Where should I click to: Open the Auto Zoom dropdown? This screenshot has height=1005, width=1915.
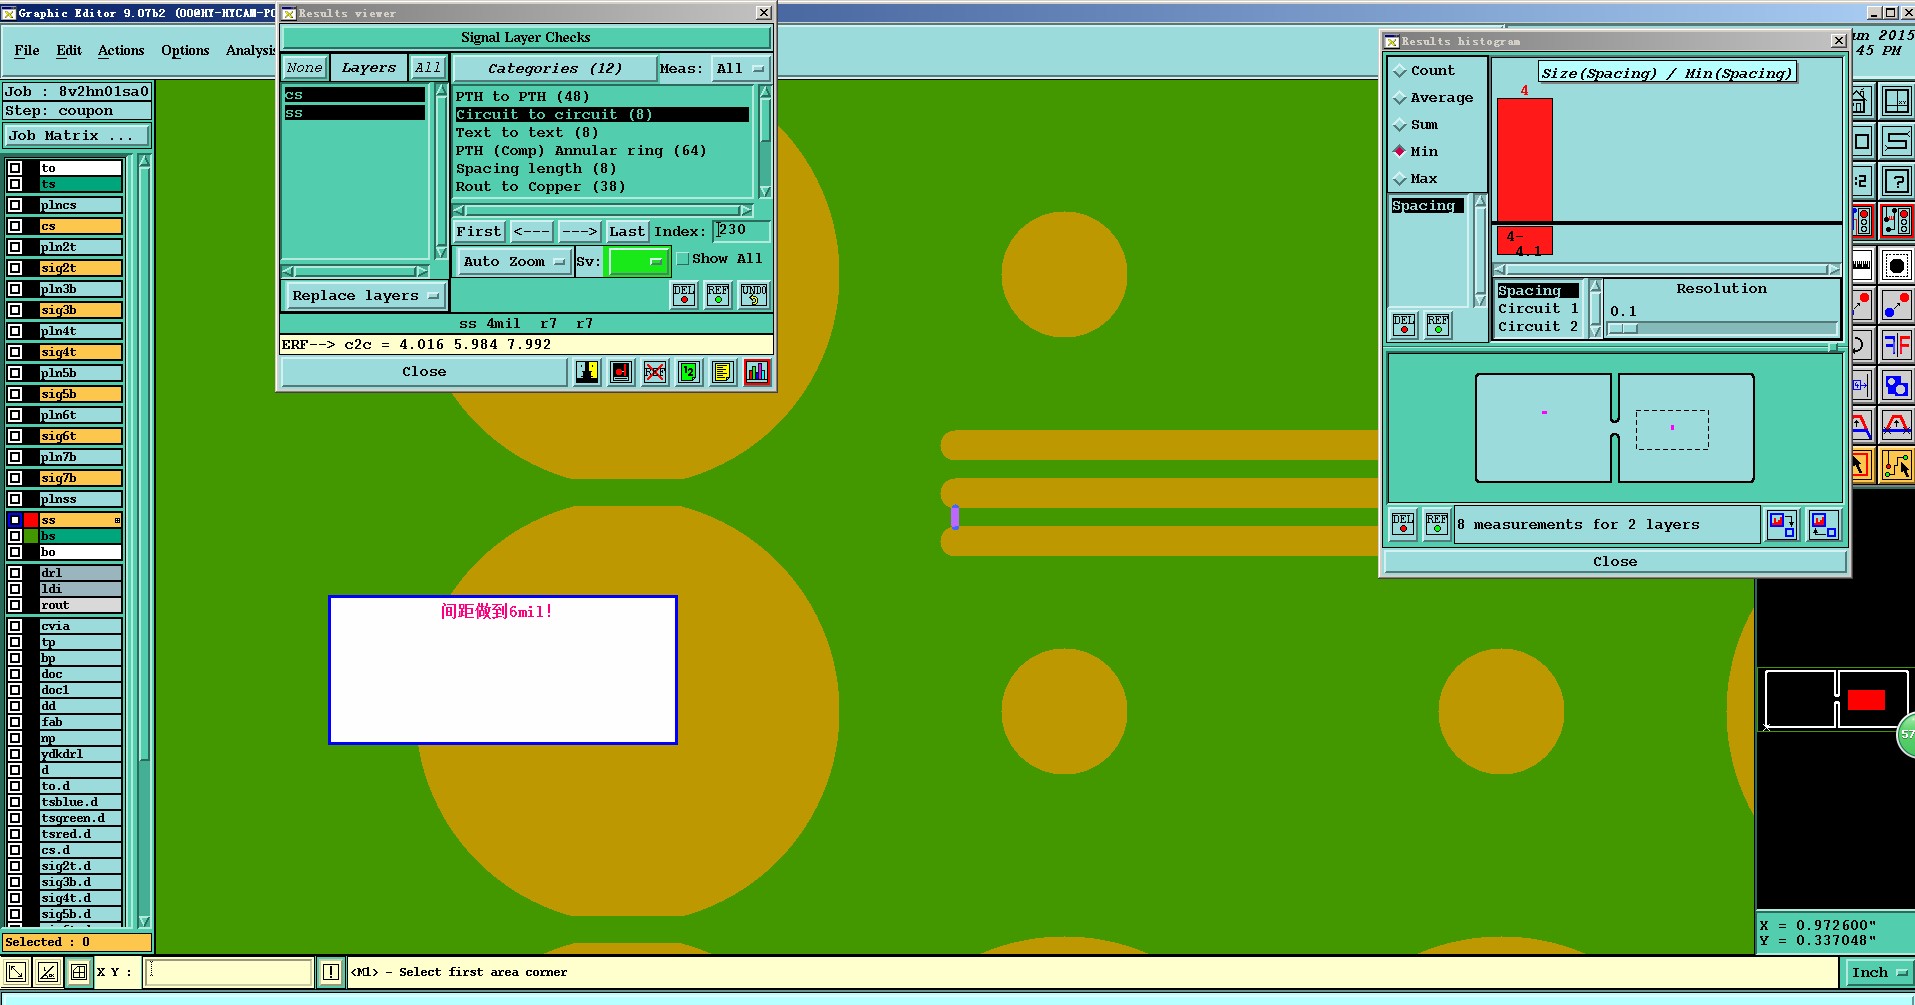point(514,262)
